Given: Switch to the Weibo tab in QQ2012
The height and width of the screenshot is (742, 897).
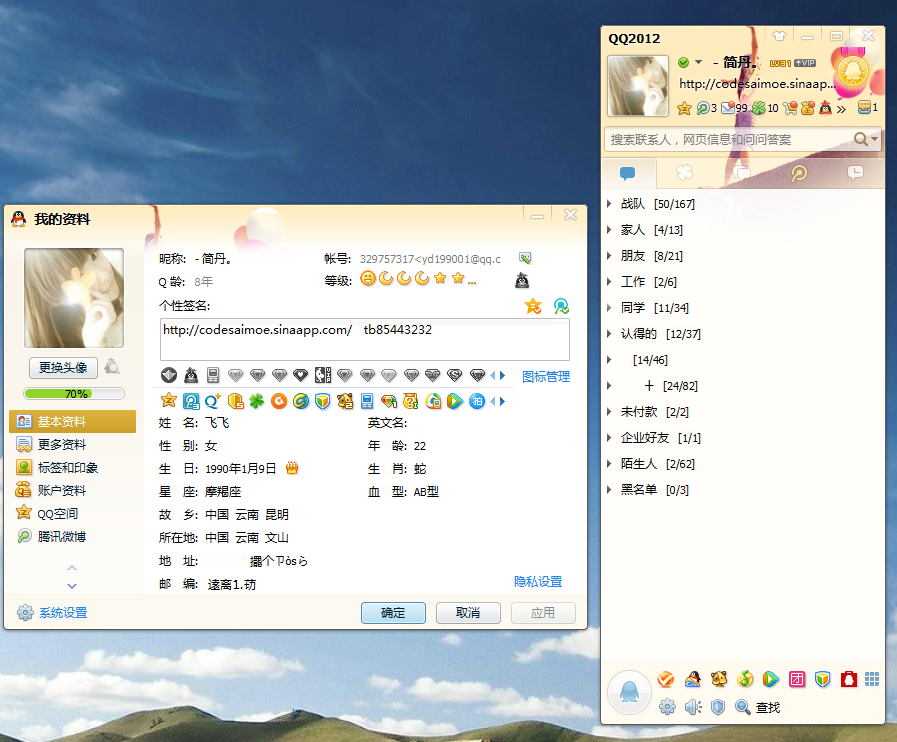Looking at the screenshot, I should [x=799, y=173].
